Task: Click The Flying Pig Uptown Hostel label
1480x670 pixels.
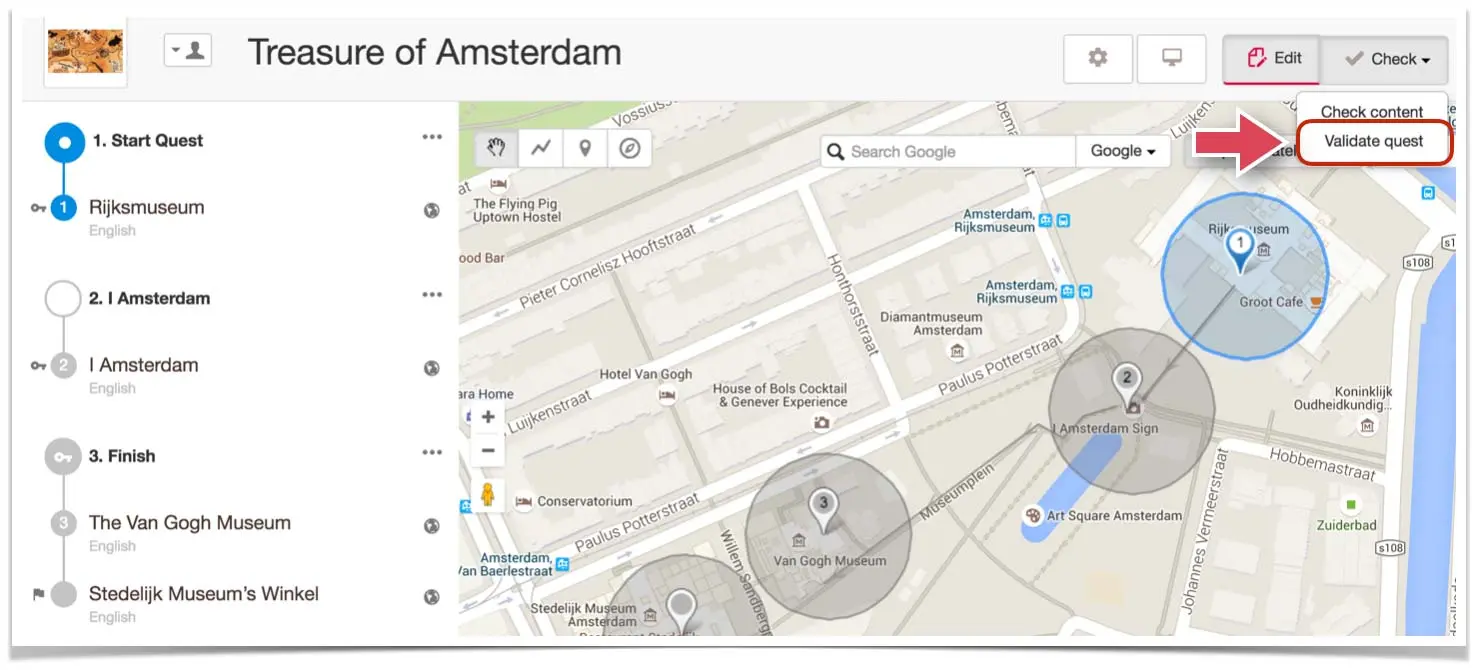Action: (515, 210)
